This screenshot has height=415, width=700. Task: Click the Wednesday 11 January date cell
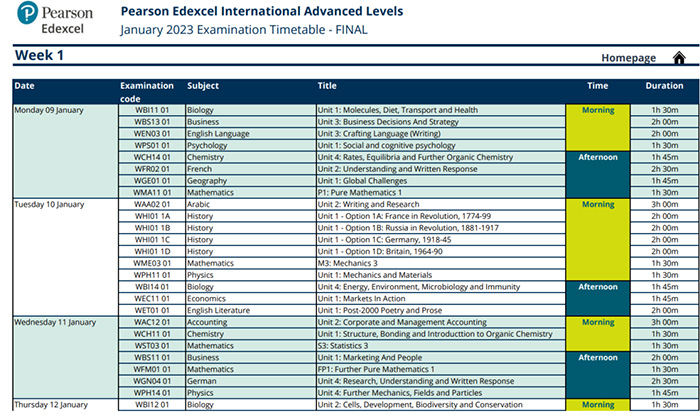pyautogui.click(x=55, y=322)
